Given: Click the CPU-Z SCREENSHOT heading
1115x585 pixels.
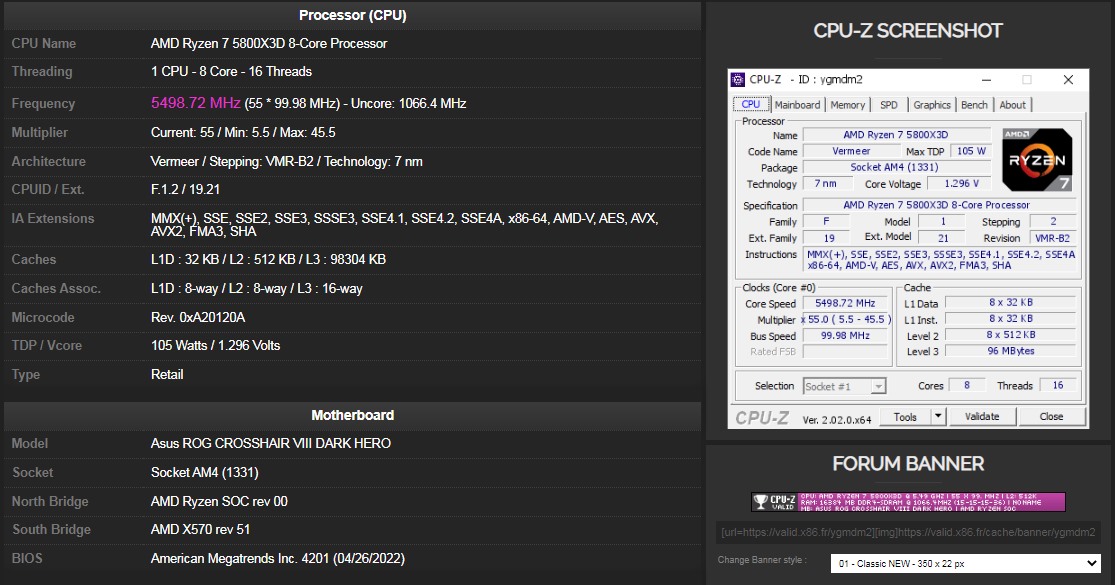Looking at the screenshot, I should point(908,31).
